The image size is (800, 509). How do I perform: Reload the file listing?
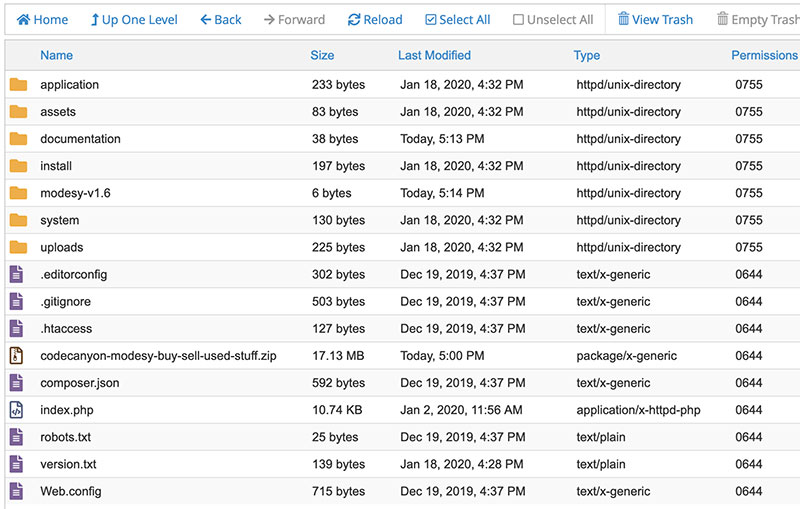pyautogui.click(x=375, y=19)
